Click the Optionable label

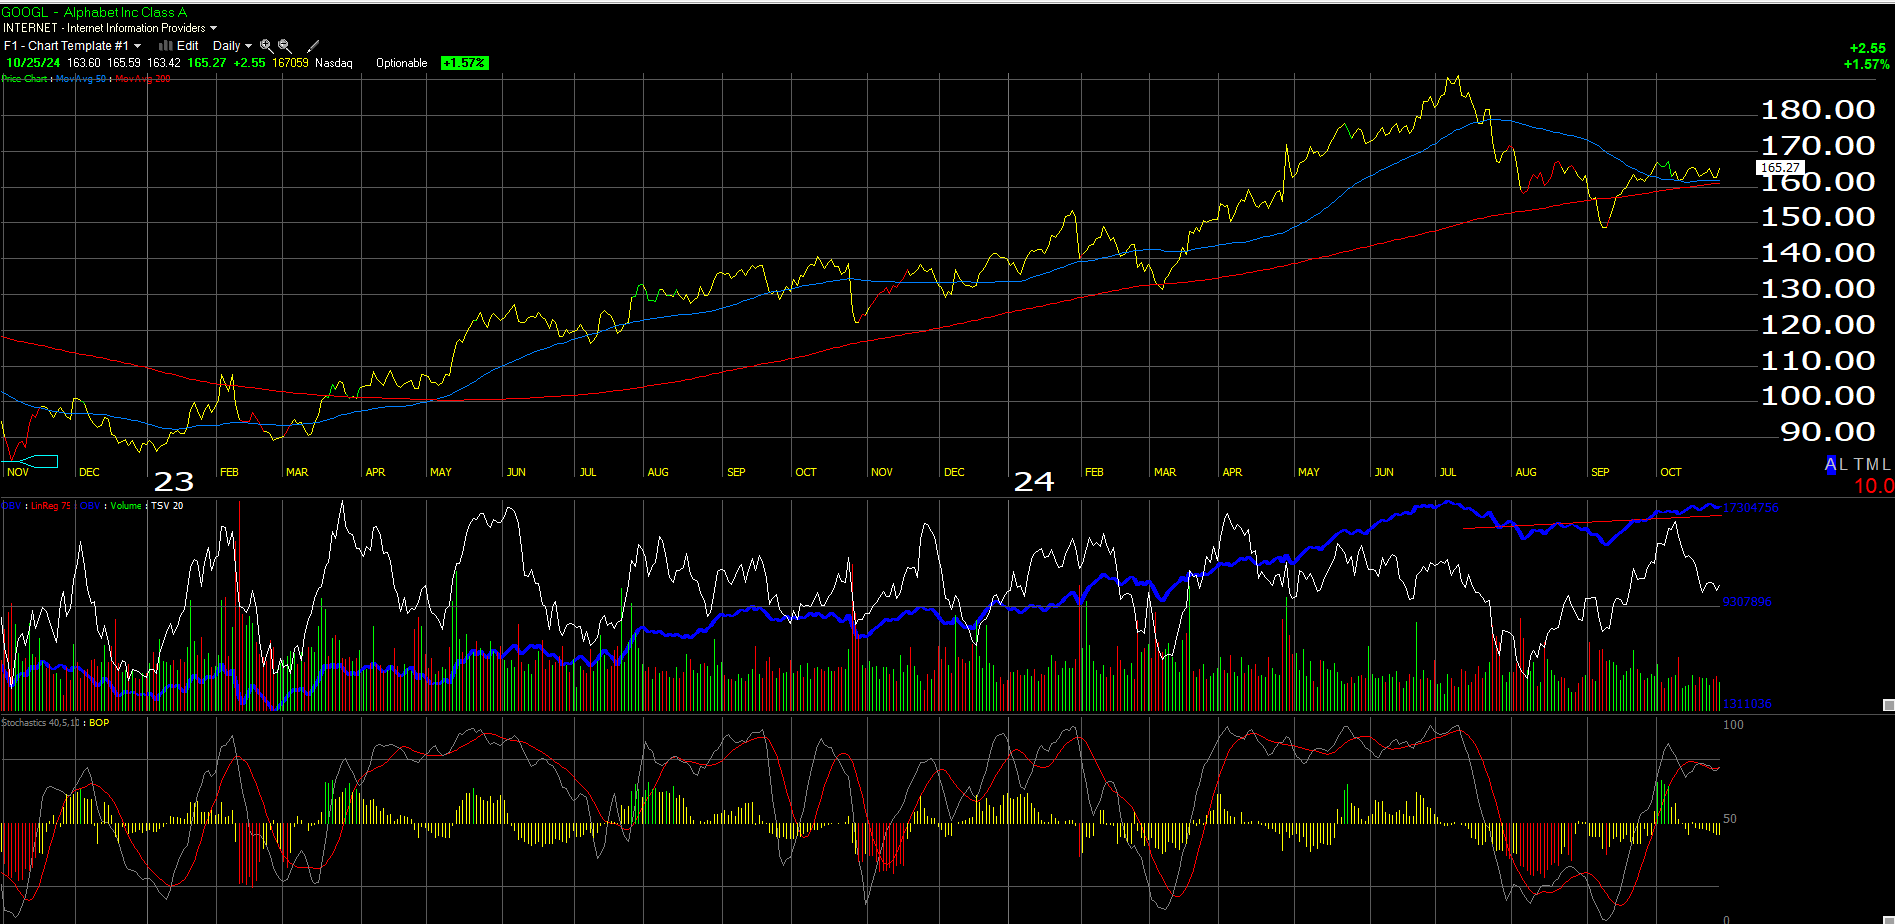tap(402, 63)
